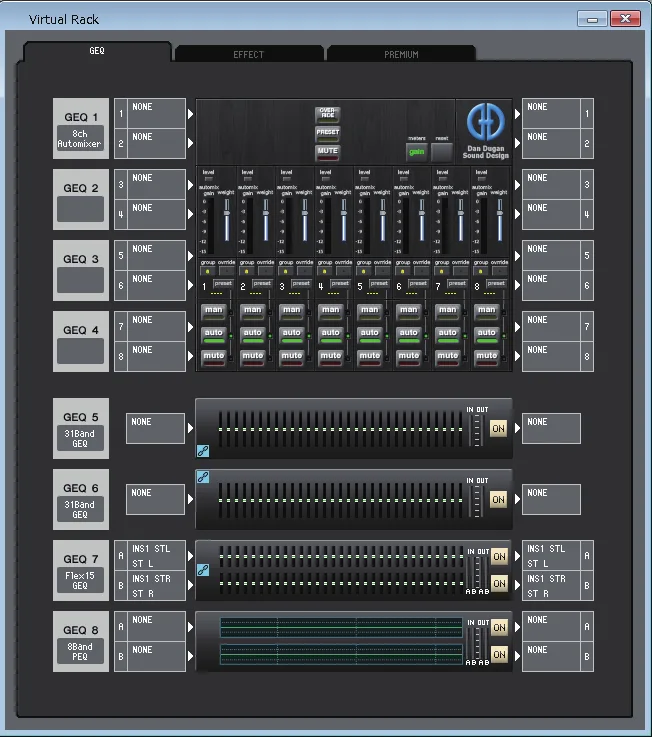Click channel 3 group indicator
The image size is (652, 737).
pos(285,271)
